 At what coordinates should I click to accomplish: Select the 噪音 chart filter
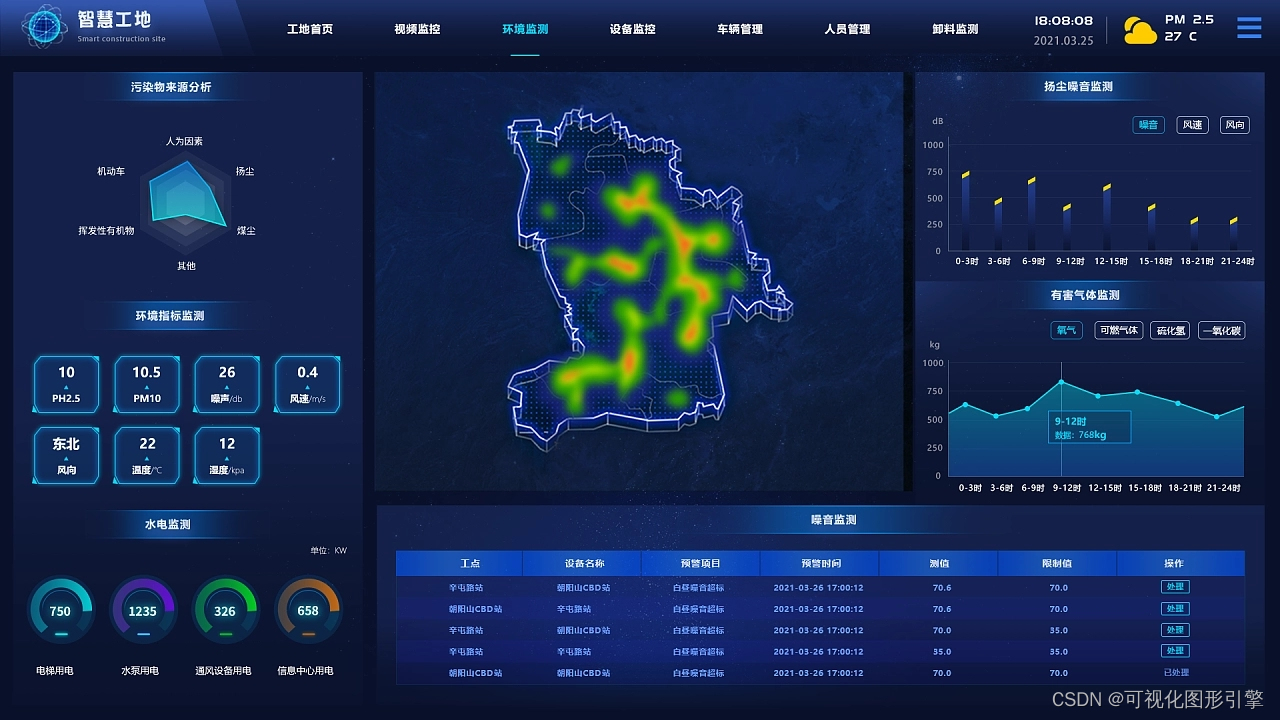tap(1148, 125)
